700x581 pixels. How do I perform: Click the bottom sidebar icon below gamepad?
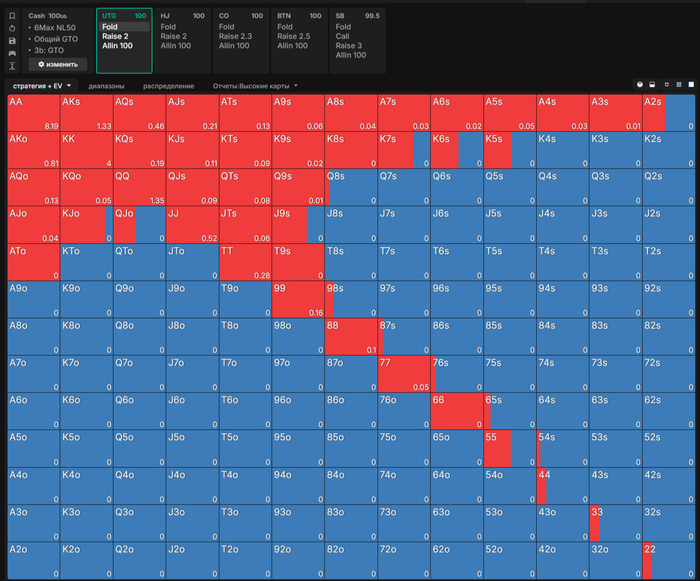pyautogui.click(x=12, y=66)
